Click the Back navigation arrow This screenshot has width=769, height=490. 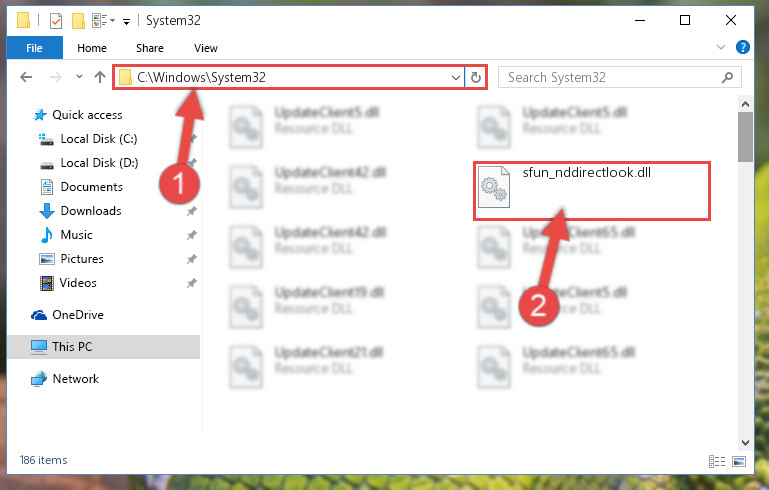[x=26, y=77]
